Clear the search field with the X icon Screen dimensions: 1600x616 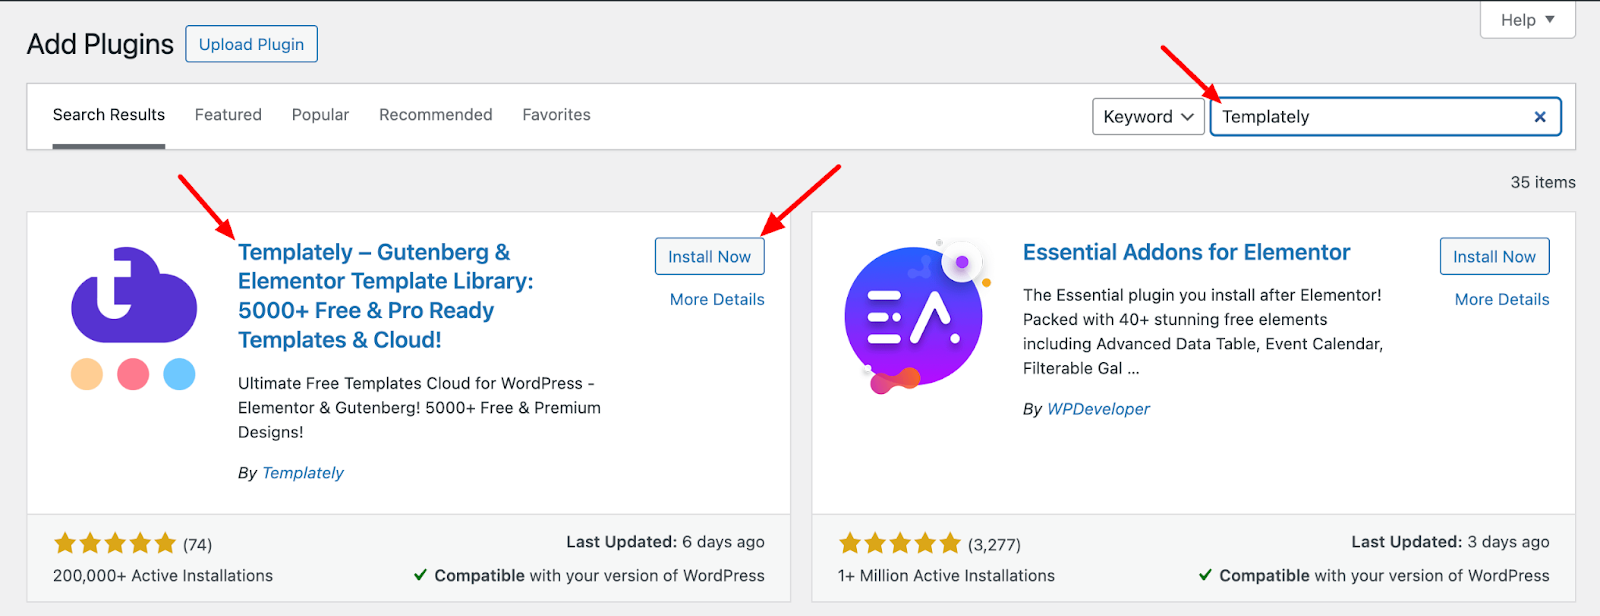(x=1540, y=117)
